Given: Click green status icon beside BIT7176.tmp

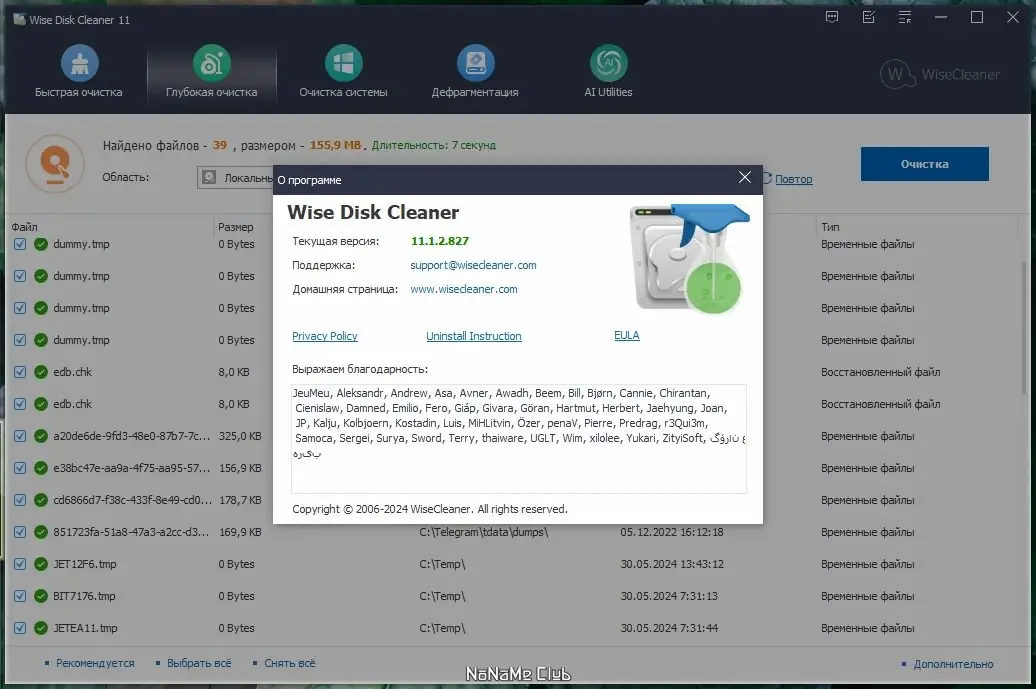Looking at the screenshot, I should pos(41,596).
